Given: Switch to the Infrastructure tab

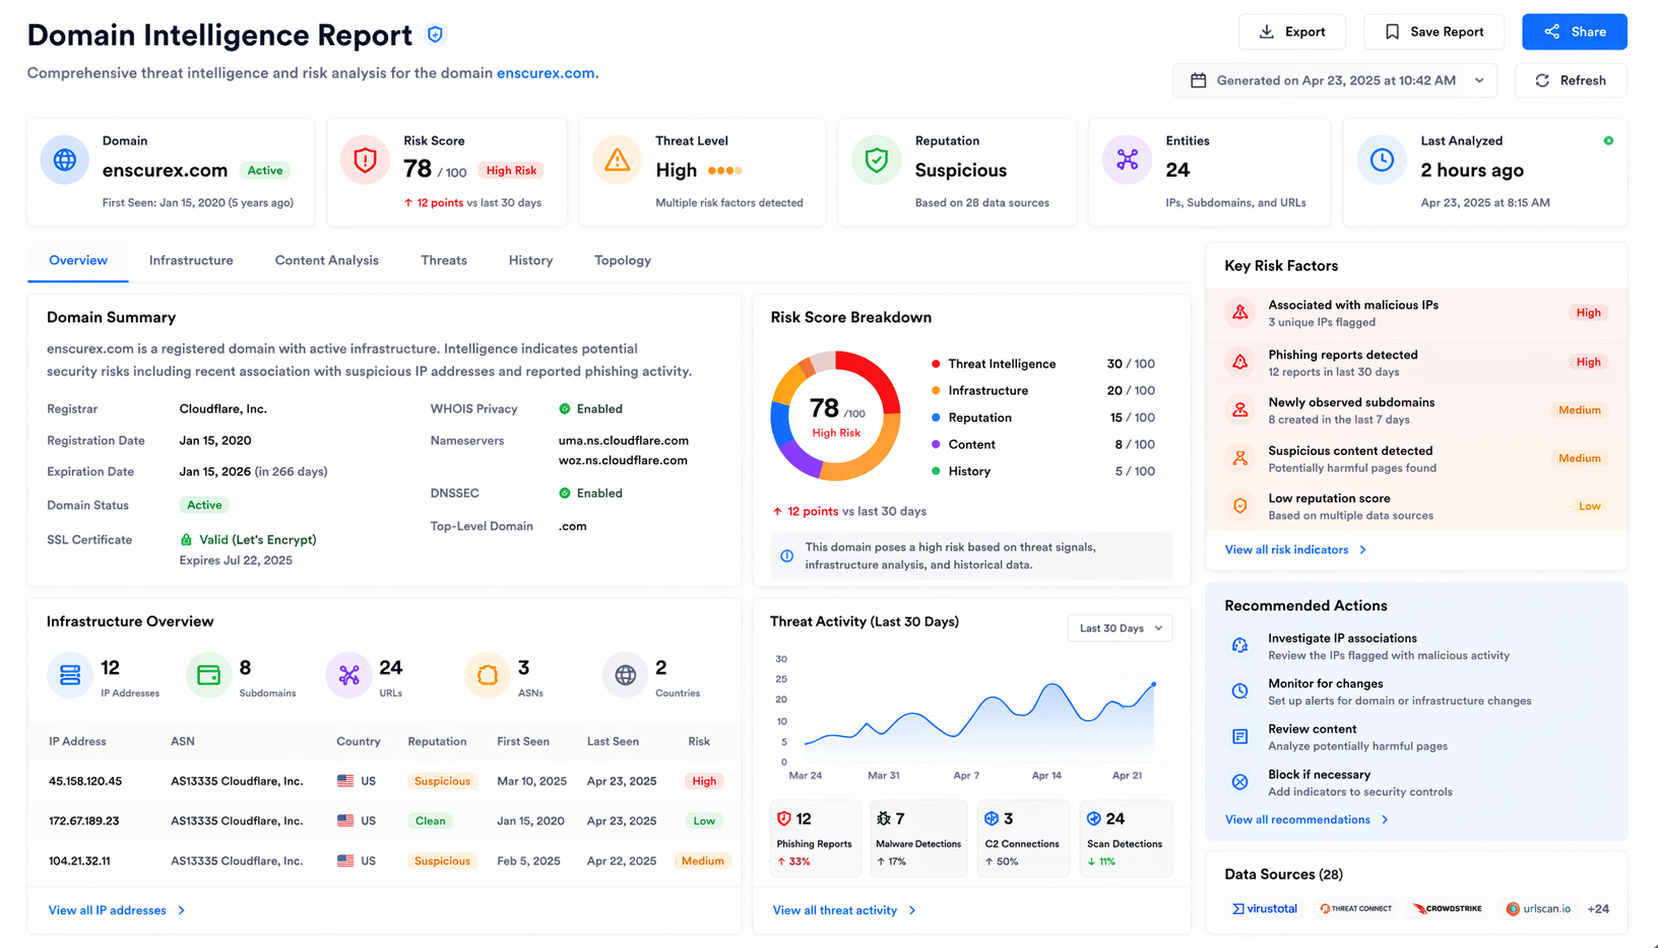Looking at the screenshot, I should tap(190, 260).
